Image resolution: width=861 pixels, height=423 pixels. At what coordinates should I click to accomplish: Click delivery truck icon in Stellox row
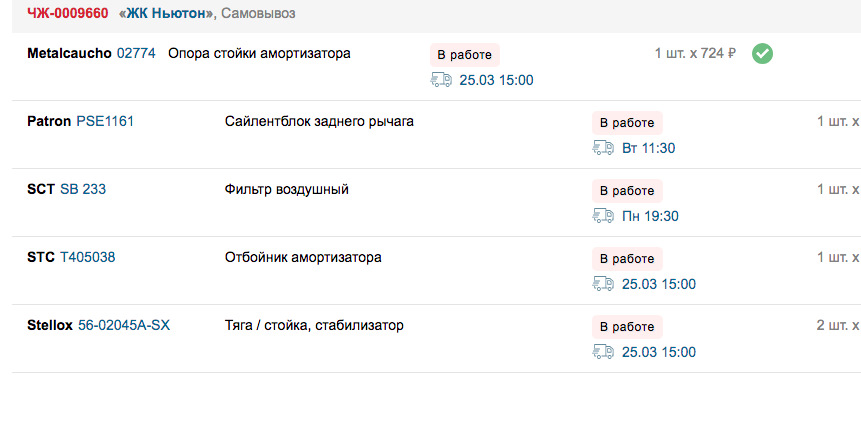point(603,352)
